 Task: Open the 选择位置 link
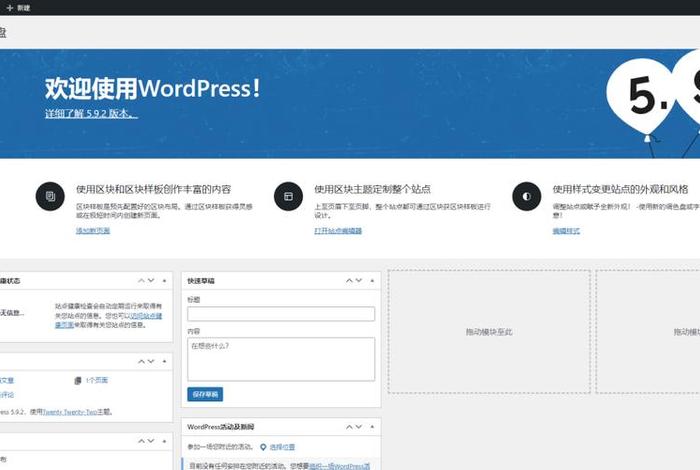click(x=282, y=447)
